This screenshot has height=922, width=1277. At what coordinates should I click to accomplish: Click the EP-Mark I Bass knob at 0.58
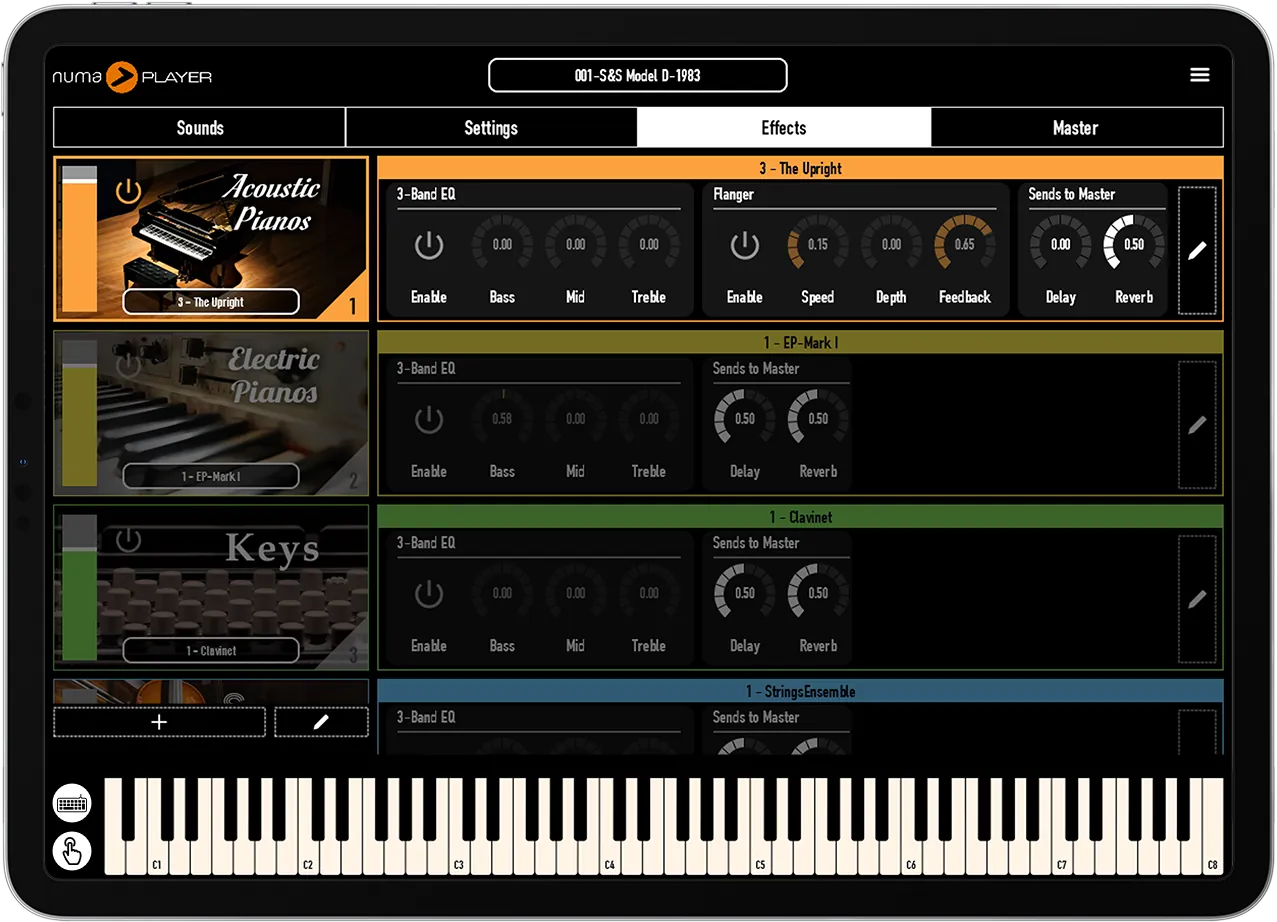[x=502, y=419]
